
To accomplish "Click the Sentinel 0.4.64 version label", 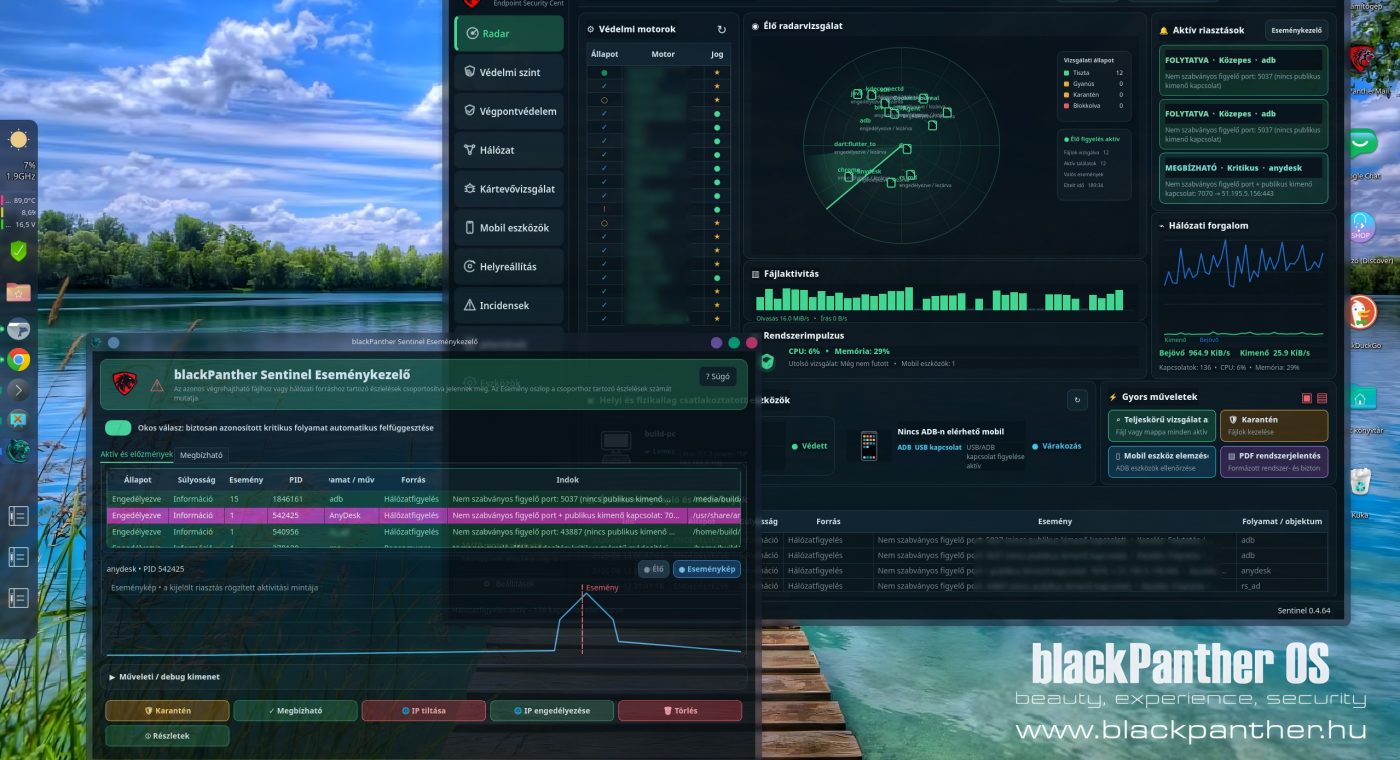I will click(1304, 611).
